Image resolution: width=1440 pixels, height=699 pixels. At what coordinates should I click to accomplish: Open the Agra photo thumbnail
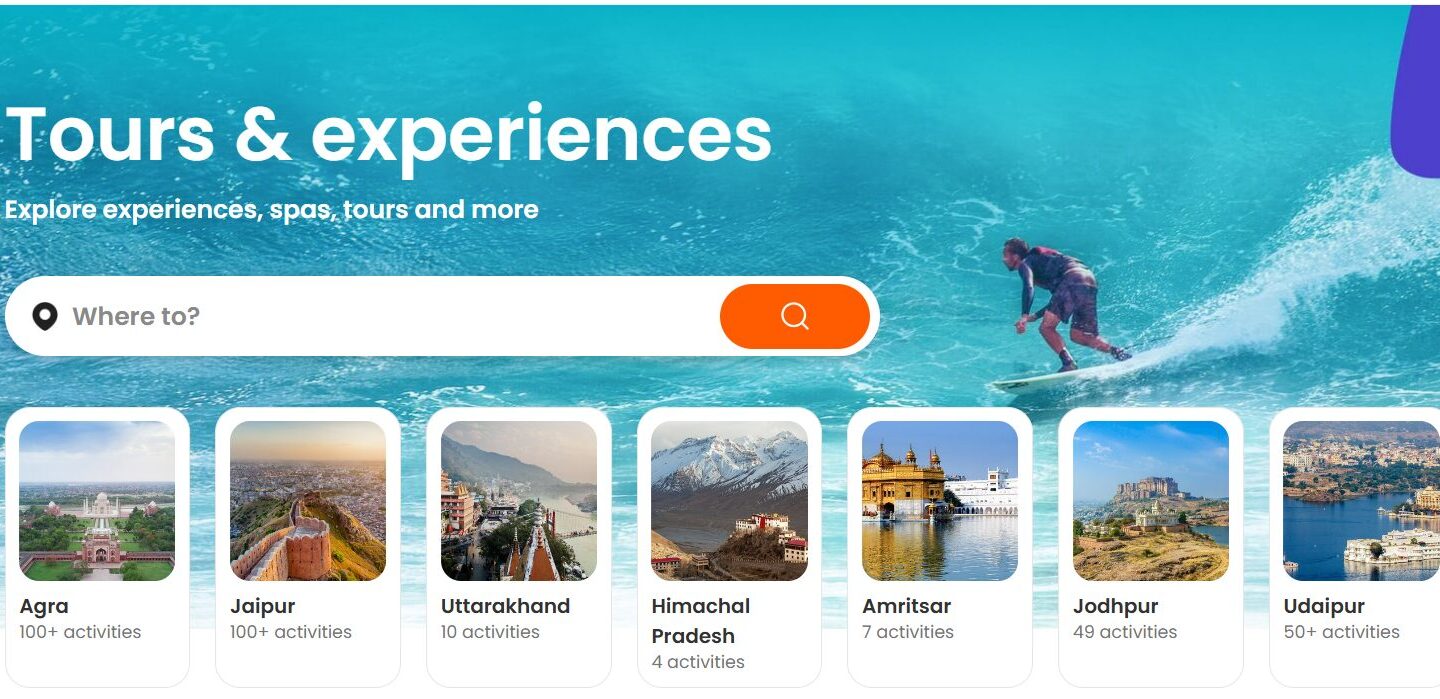click(x=97, y=501)
